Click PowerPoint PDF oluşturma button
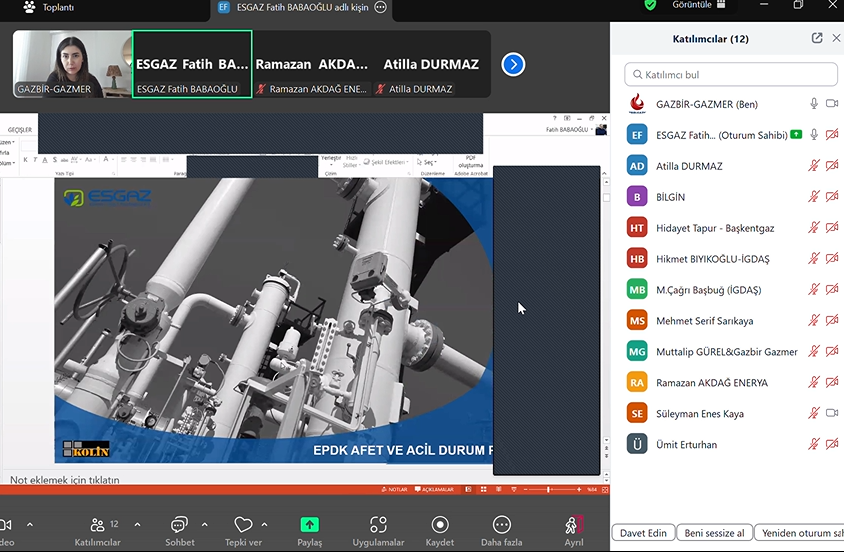The width and height of the screenshot is (844, 552). click(x=471, y=161)
